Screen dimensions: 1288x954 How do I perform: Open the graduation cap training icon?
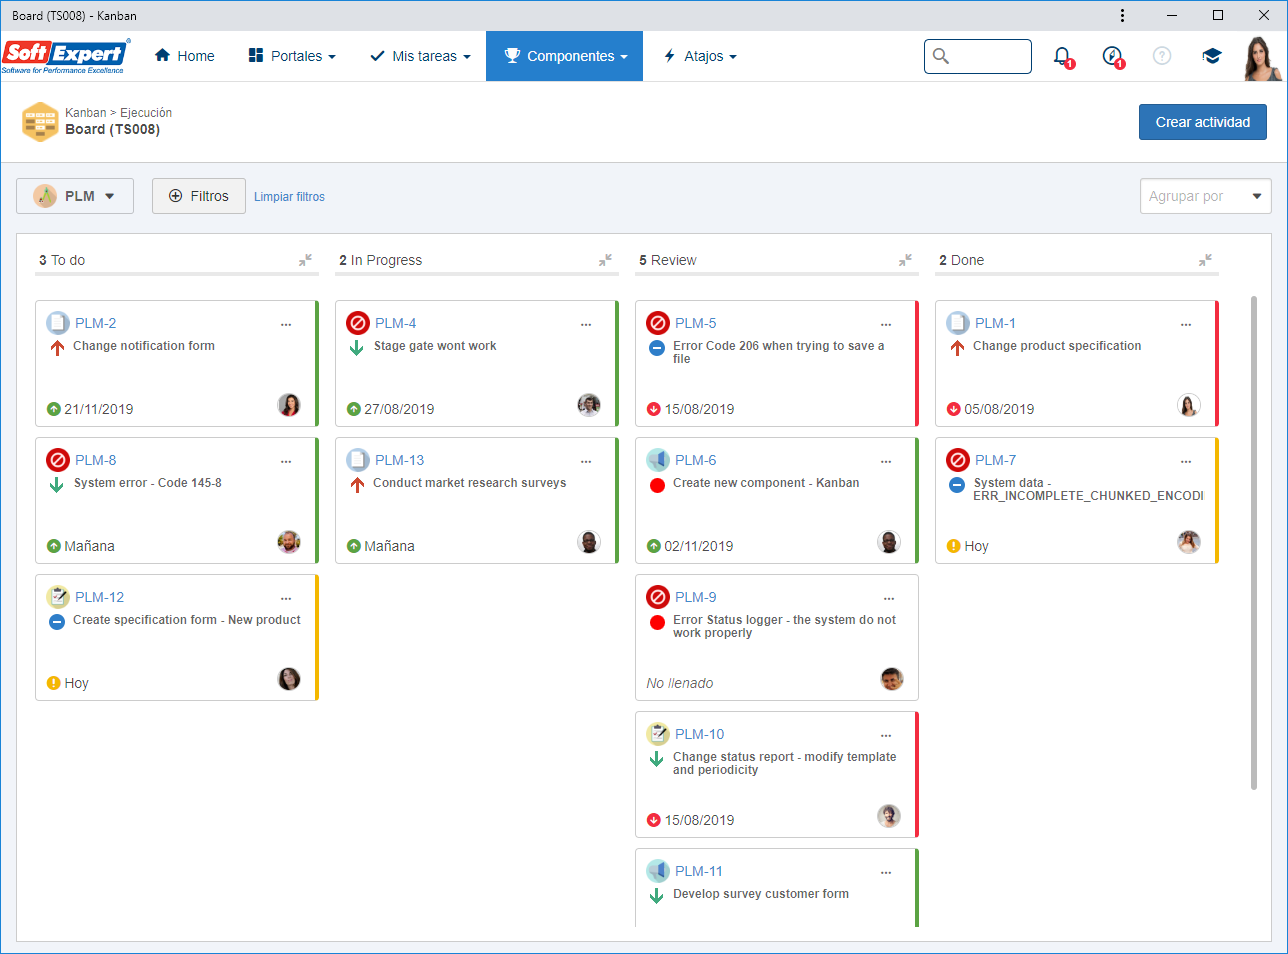click(1212, 56)
